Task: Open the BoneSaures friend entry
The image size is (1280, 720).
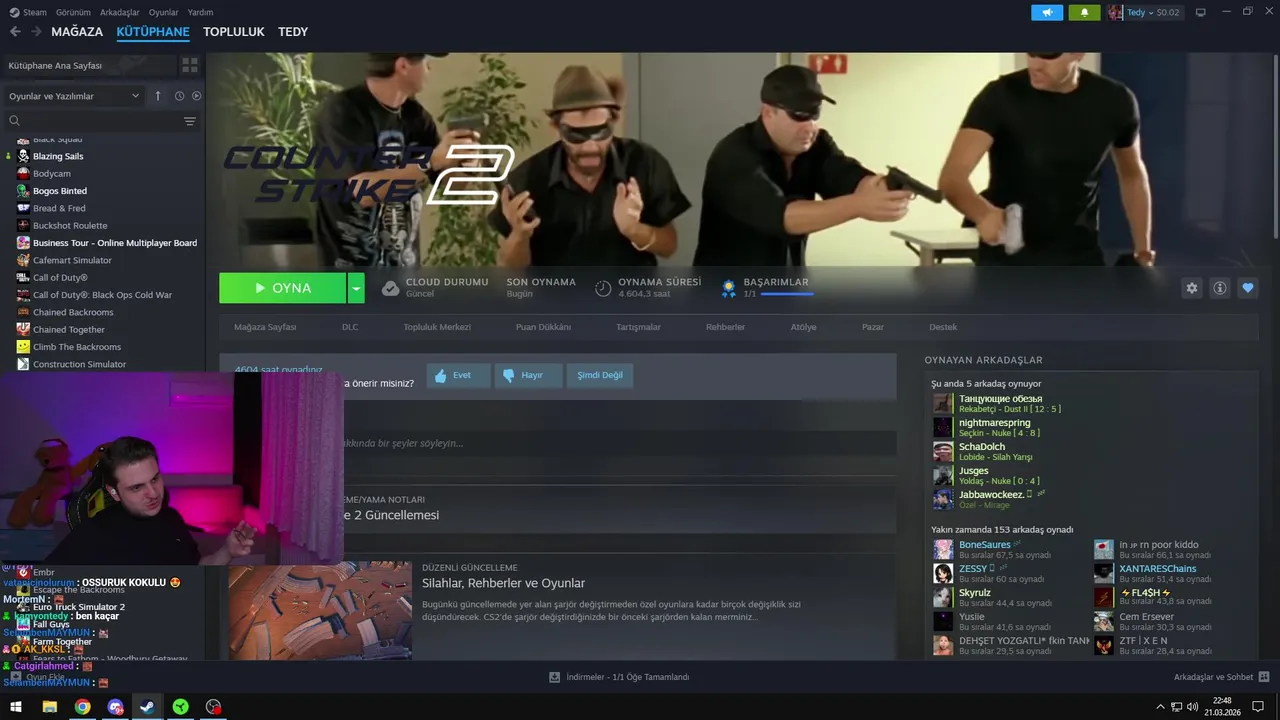Action: tap(985, 545)
